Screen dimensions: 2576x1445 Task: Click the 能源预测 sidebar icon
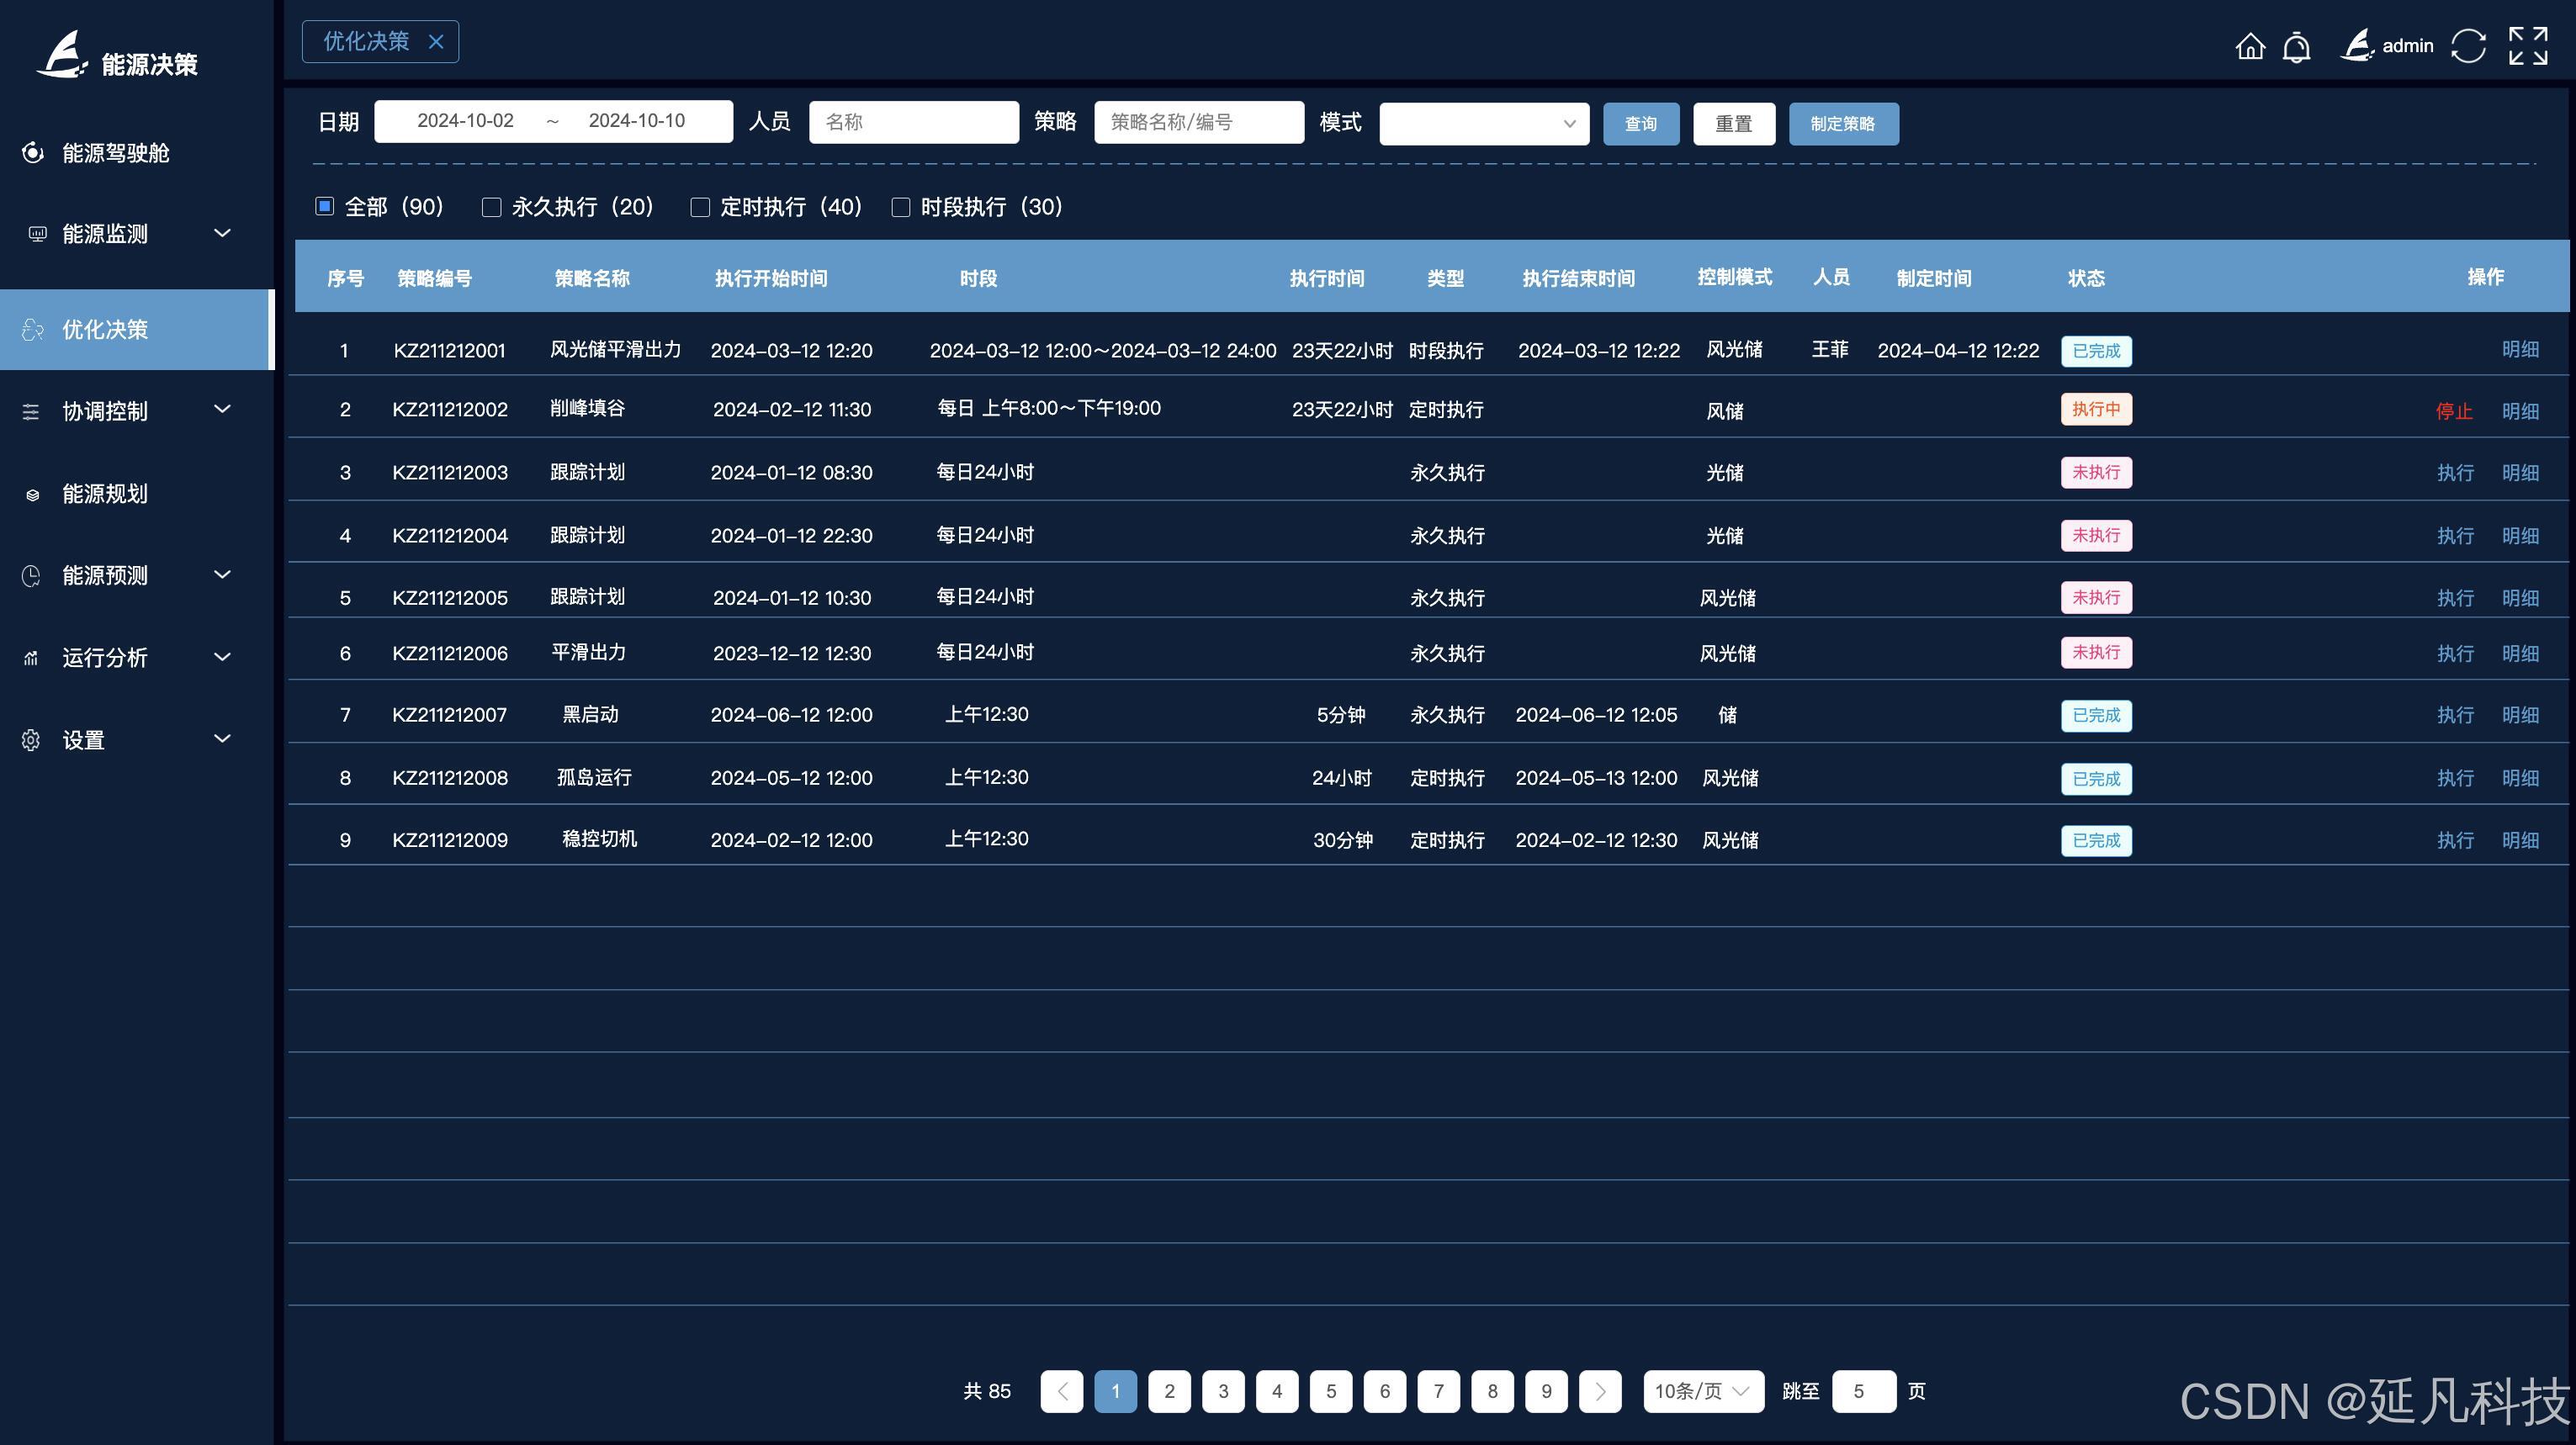coord(31,576)
